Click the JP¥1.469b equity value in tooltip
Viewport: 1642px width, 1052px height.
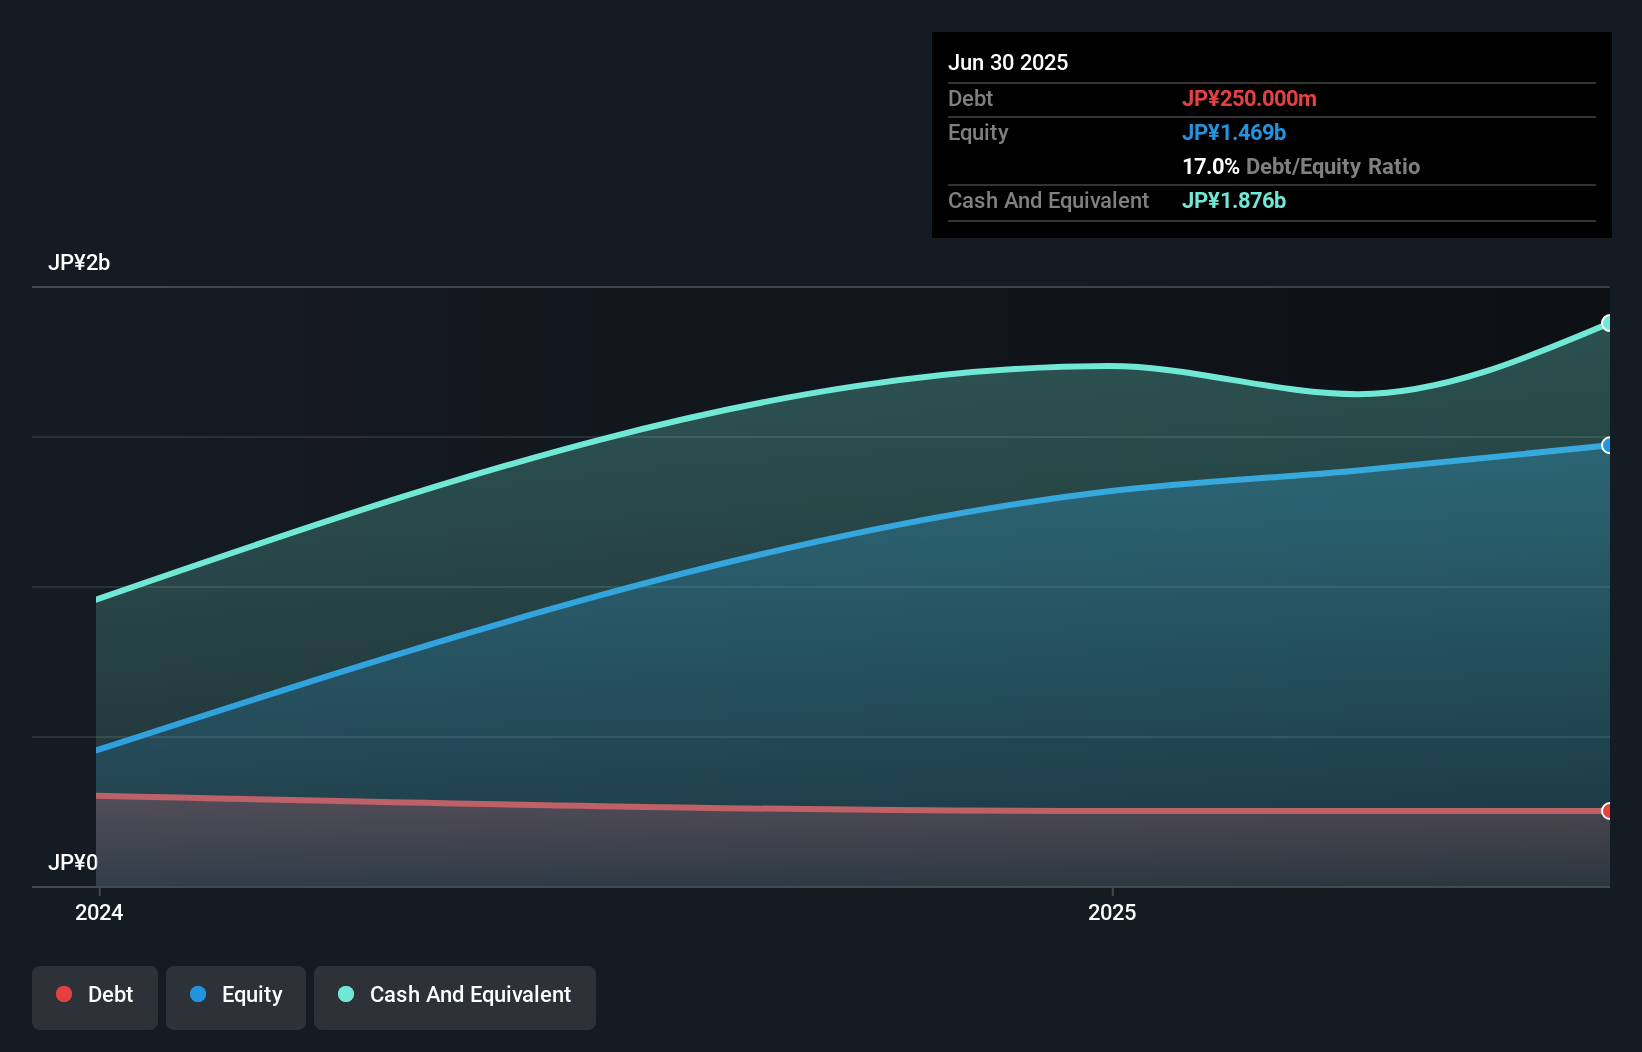[1234, 132]
